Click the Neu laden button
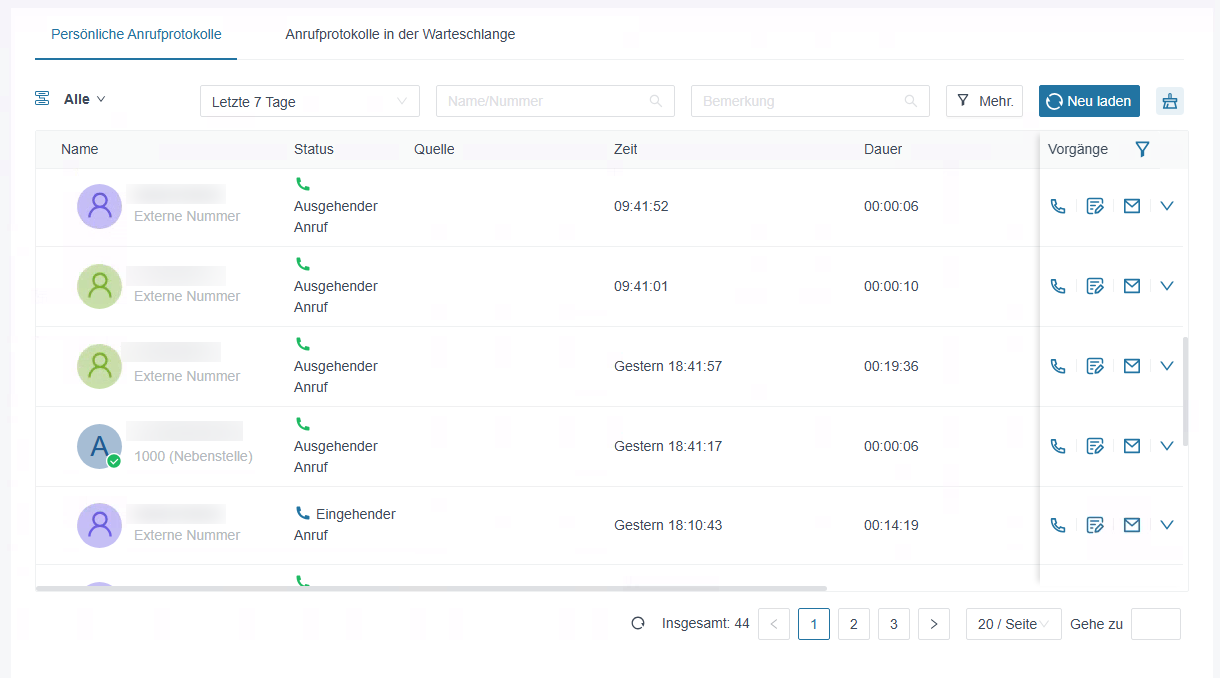 tap(1089, 101)
